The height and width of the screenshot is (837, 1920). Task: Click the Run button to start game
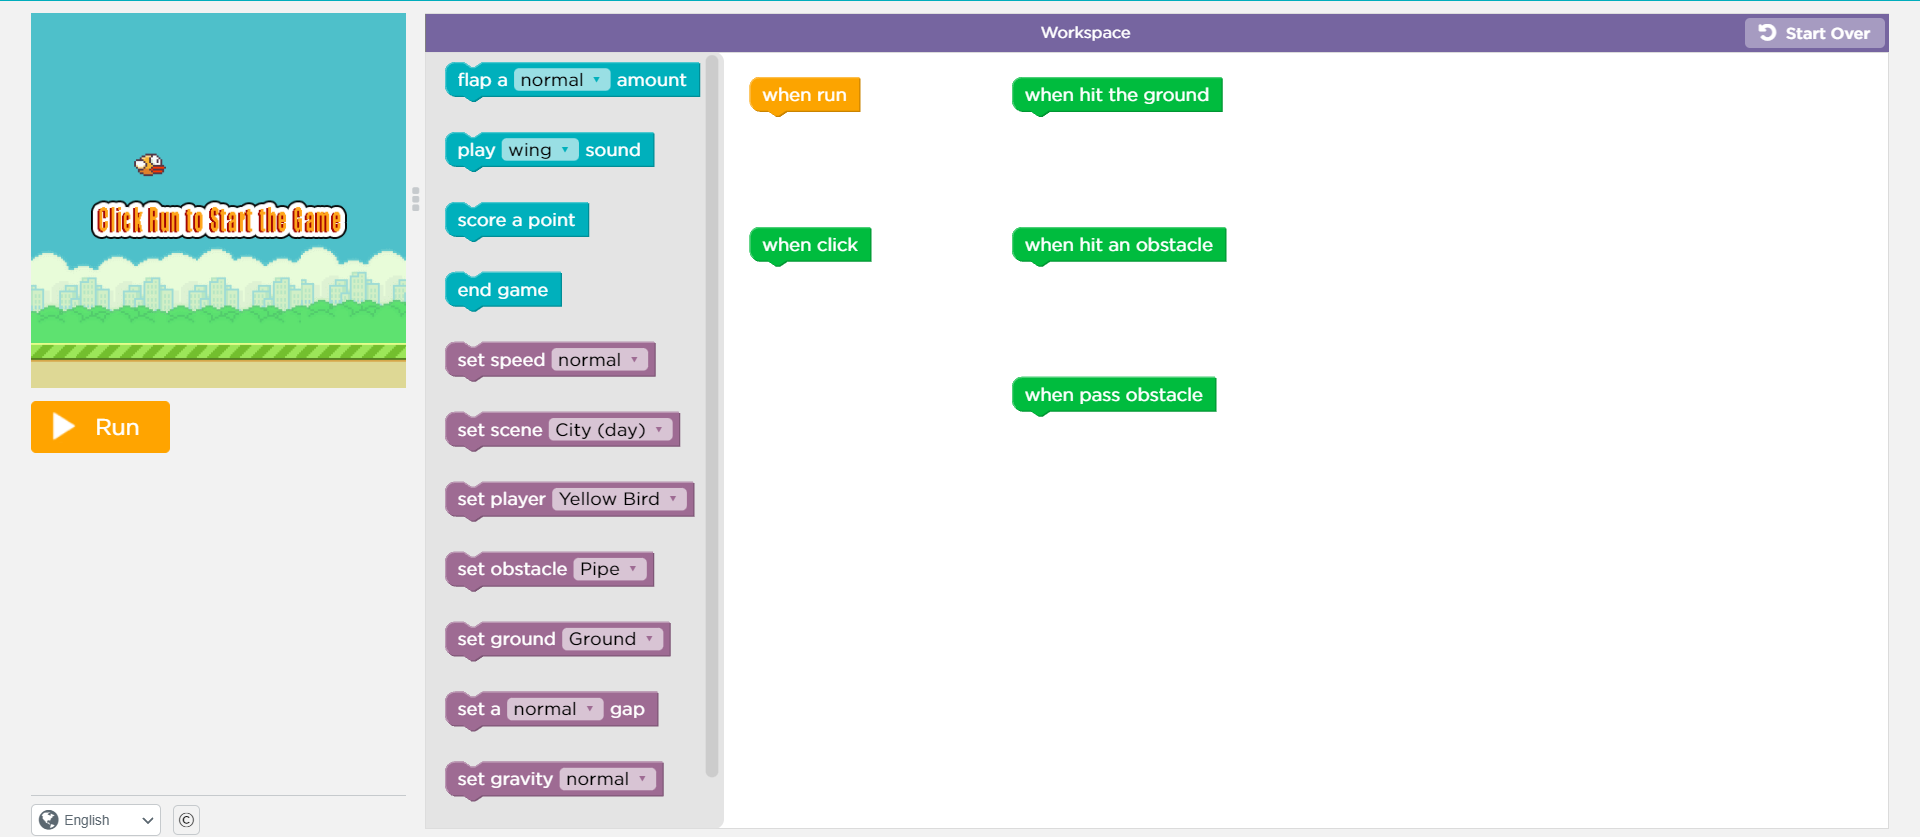tap(100, 427)
